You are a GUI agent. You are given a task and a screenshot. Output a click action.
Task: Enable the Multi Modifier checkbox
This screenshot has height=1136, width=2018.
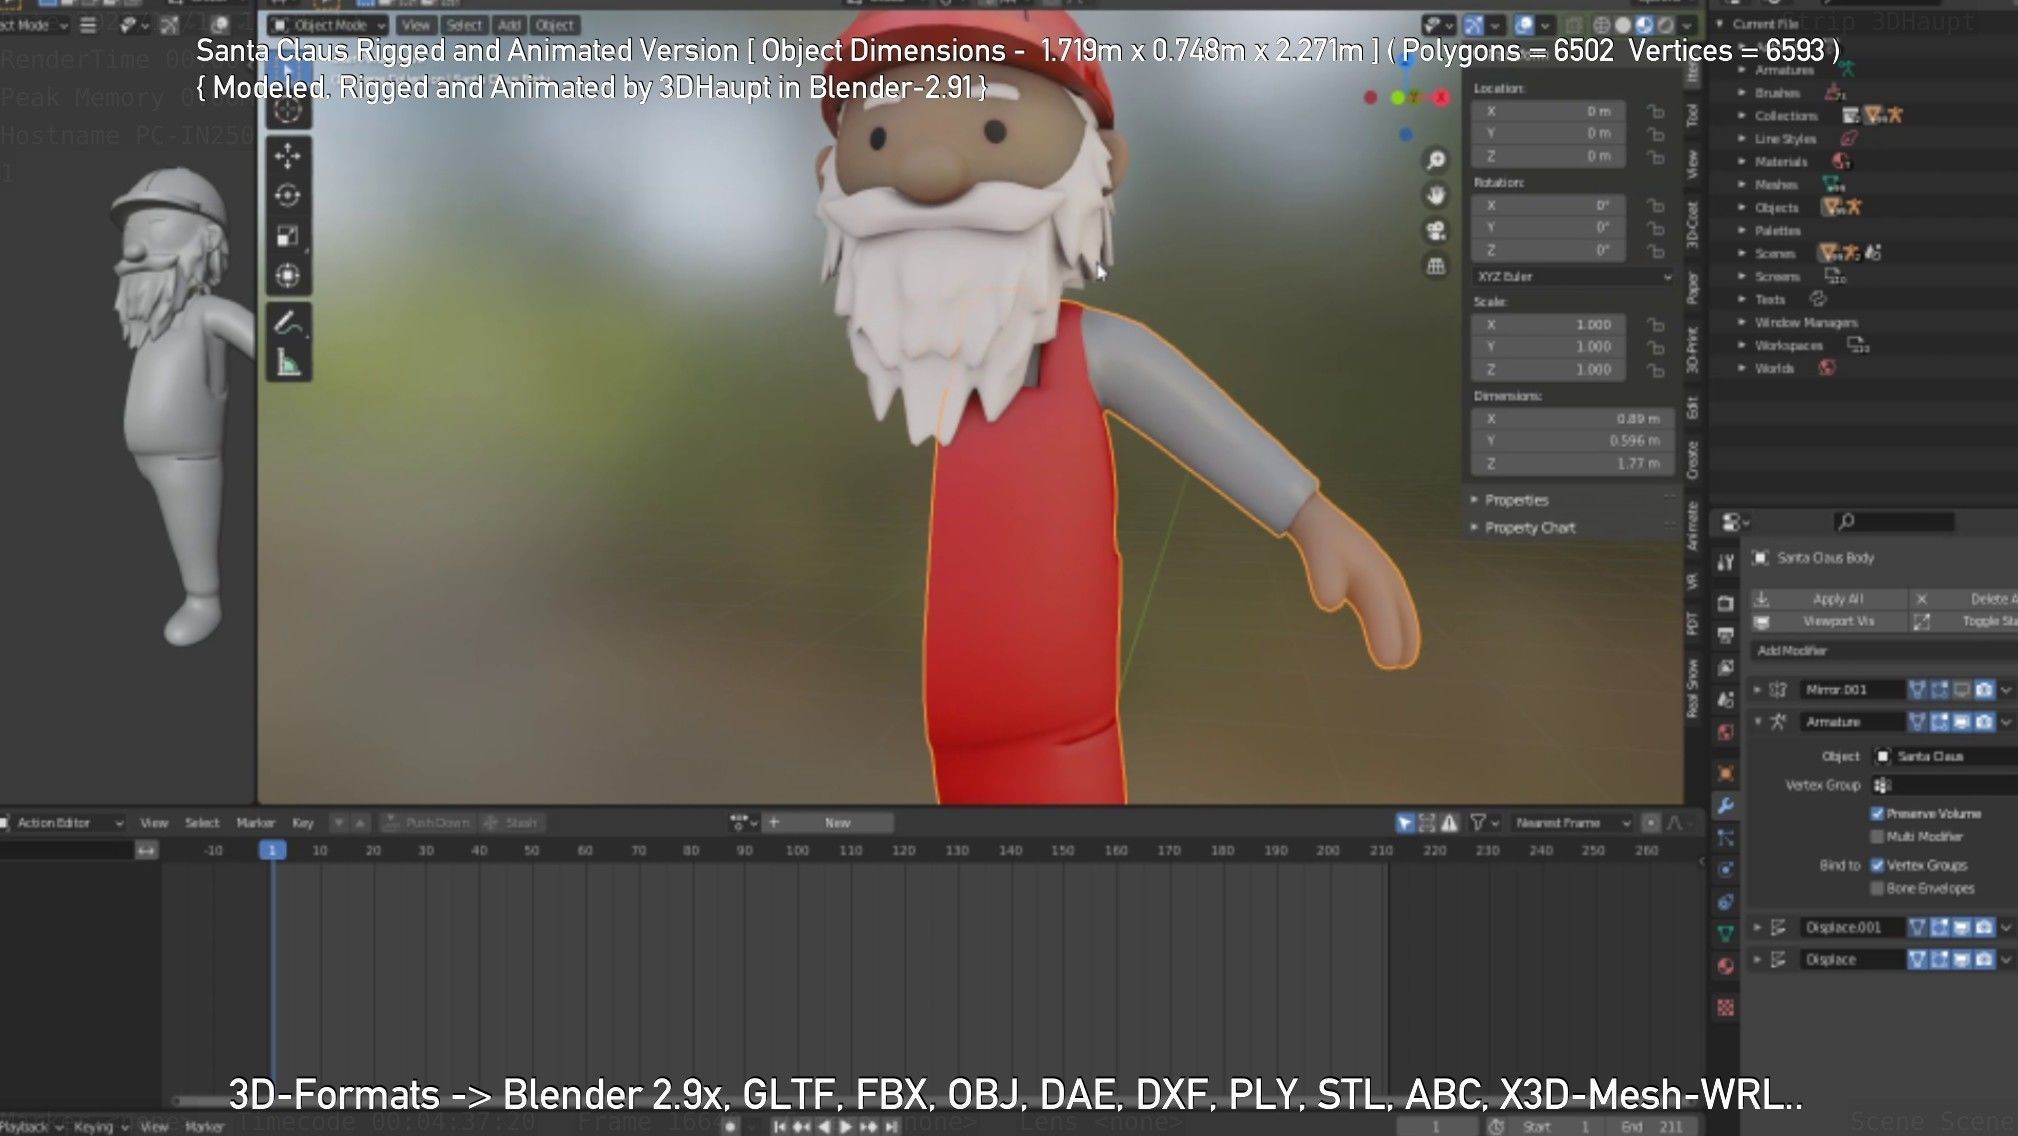tap(1877, 837)
